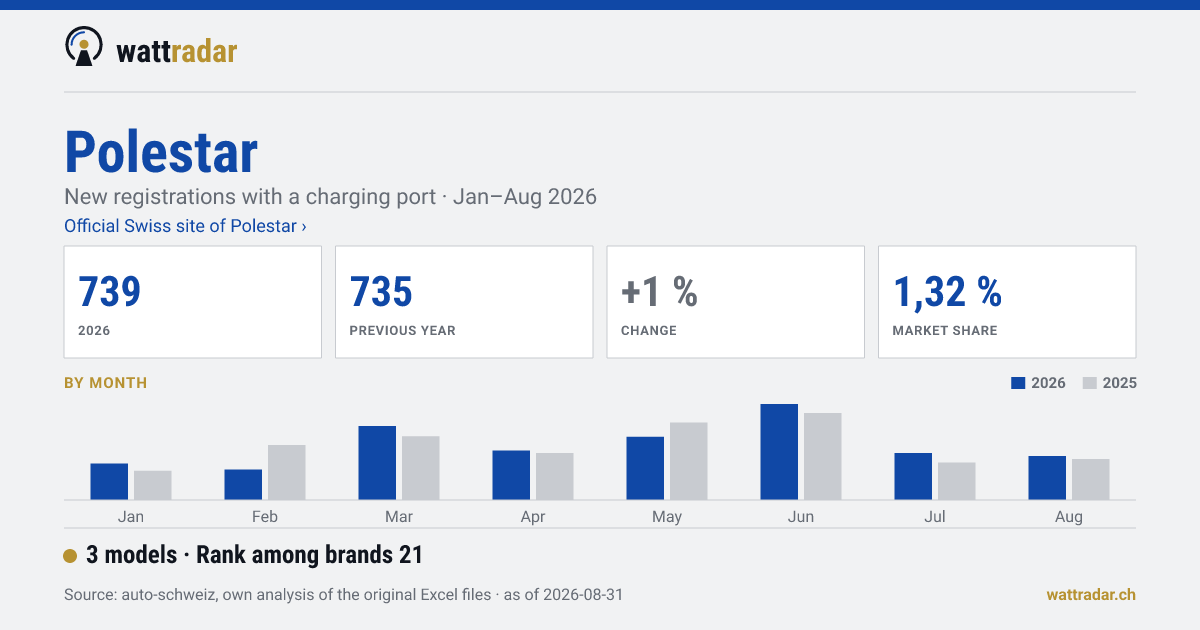This screenshot has width=1200, height=630.
Task: Click the CHANGE card label
Action: pos(649,331)
